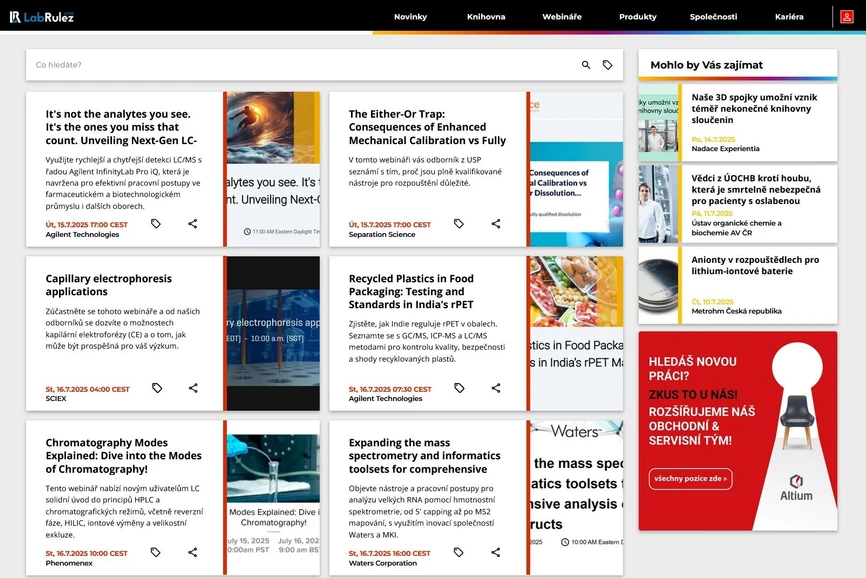
Task: Click 'HLEDÁŠ NOVOU PRÁCI?' ad banner text
Action: [x=693, y=369]
